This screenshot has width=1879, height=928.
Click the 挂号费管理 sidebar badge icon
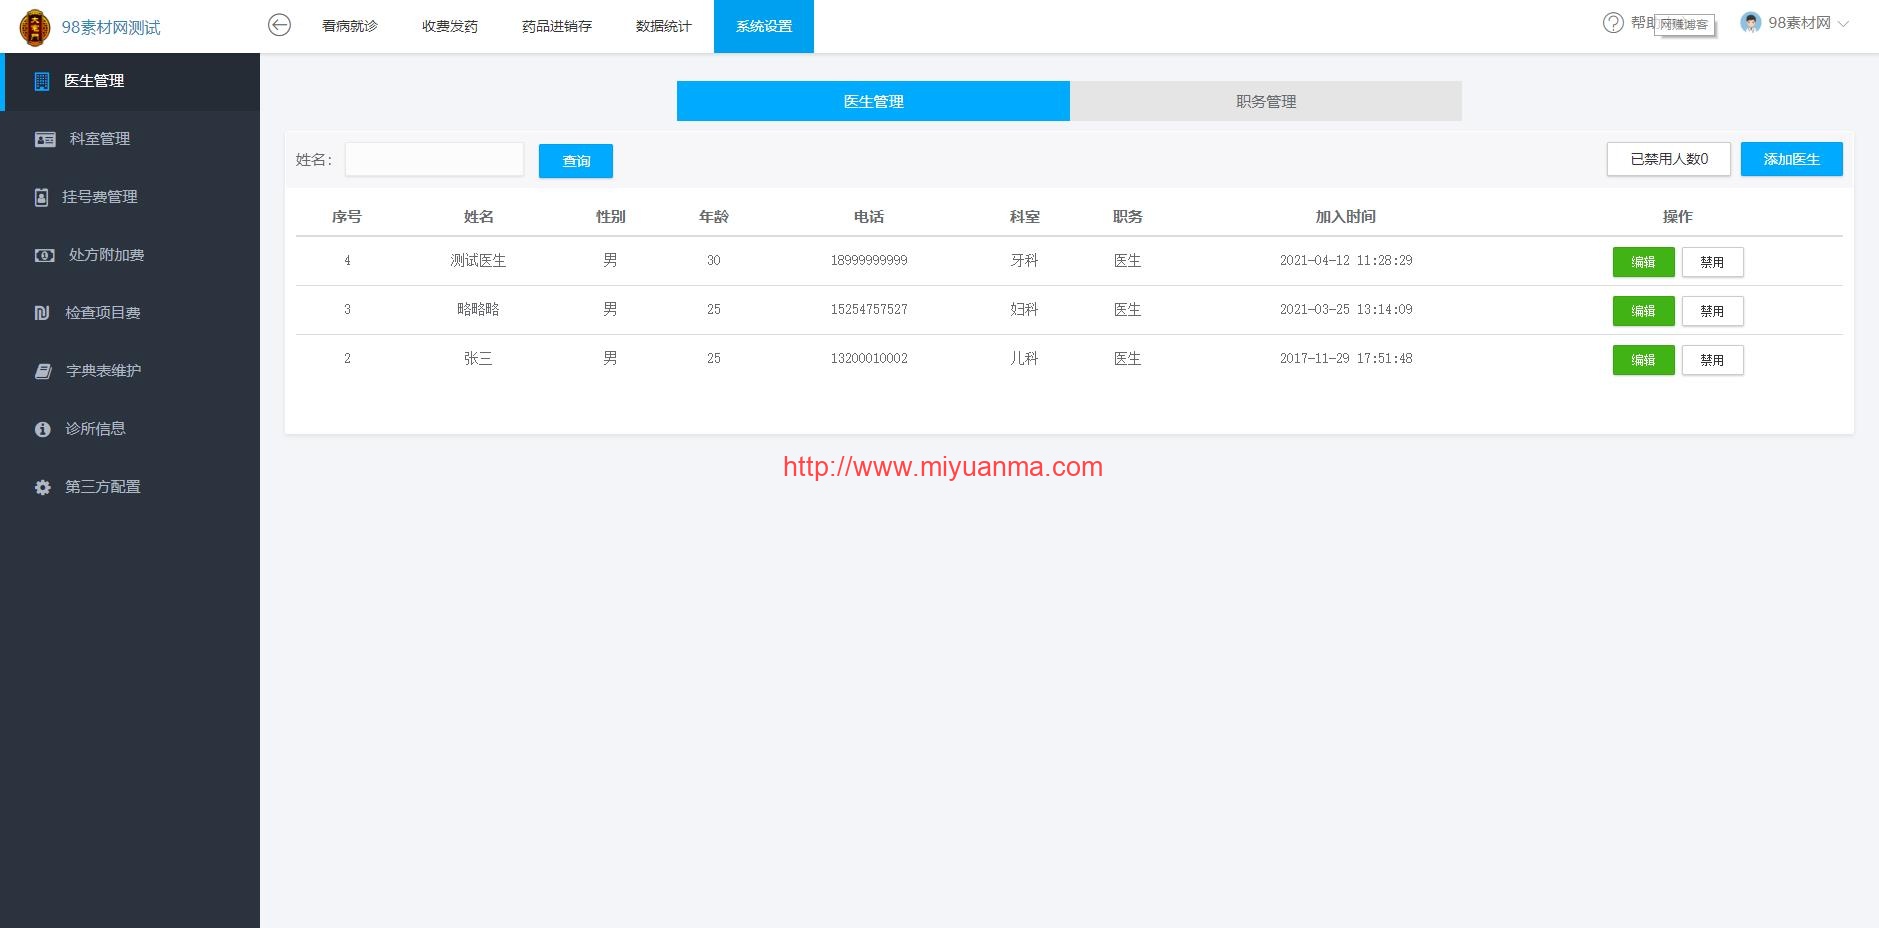[41, 197]
